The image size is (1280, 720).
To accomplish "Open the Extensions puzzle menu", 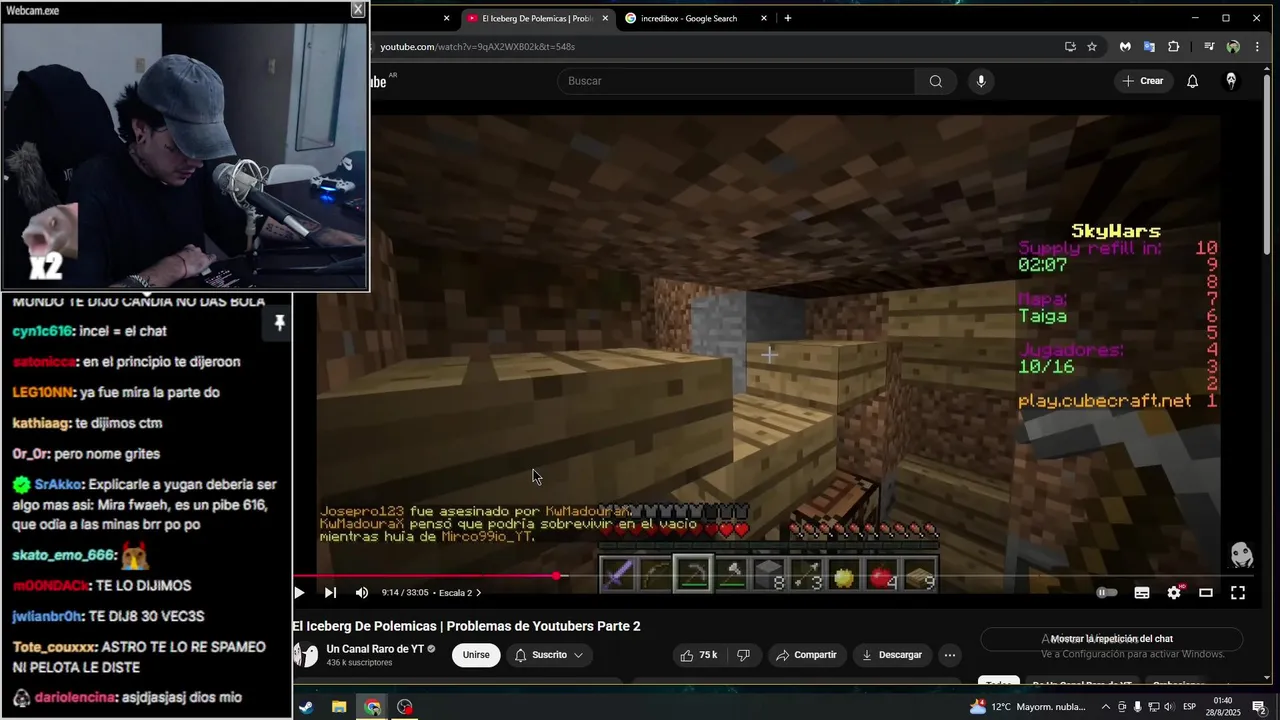I will tap(1174, 47).
